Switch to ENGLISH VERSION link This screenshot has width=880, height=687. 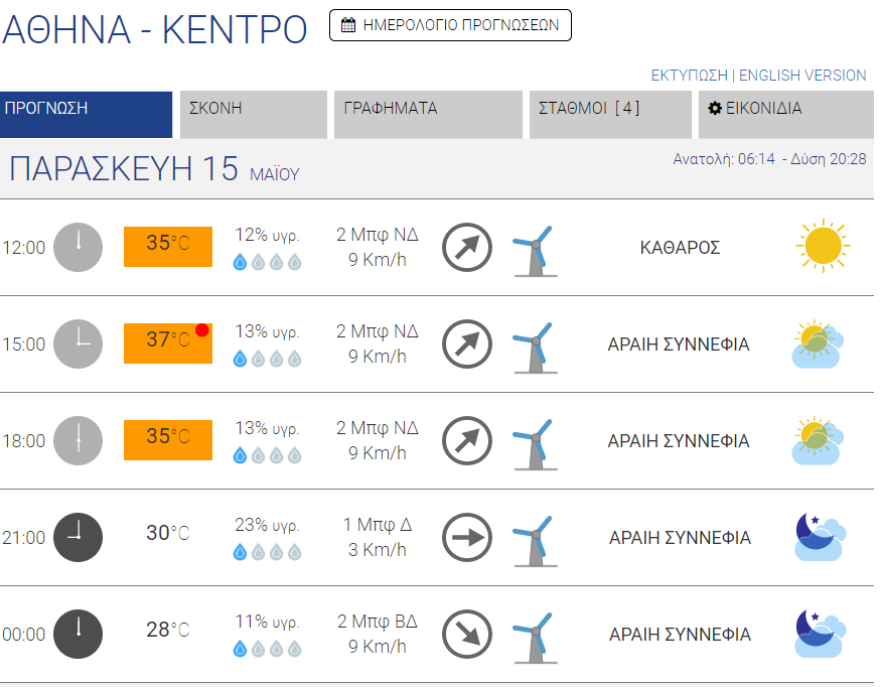coord(802,75)
